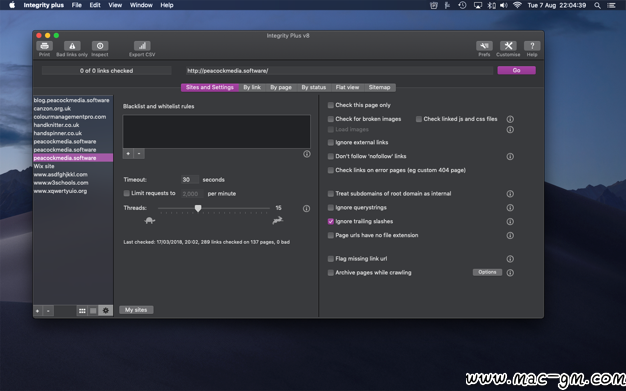Open the Edit menu

pyautogui.click(x=95, y=5)
